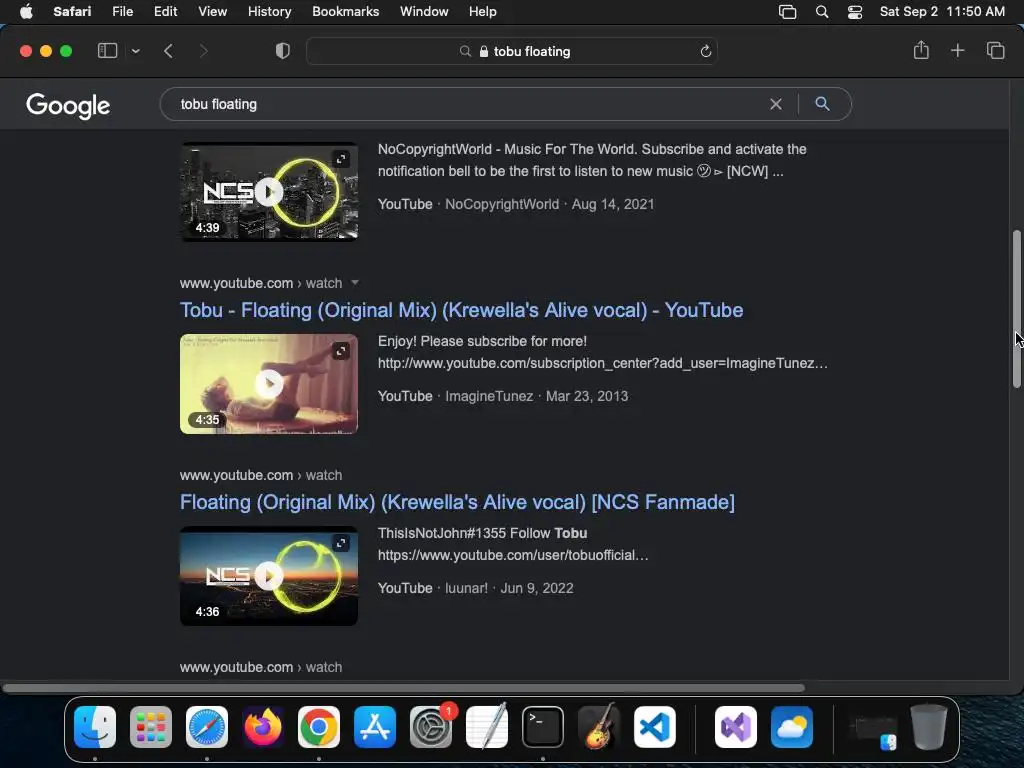
Task: Launch Google Chrome from the Dock
Action: 319,727
